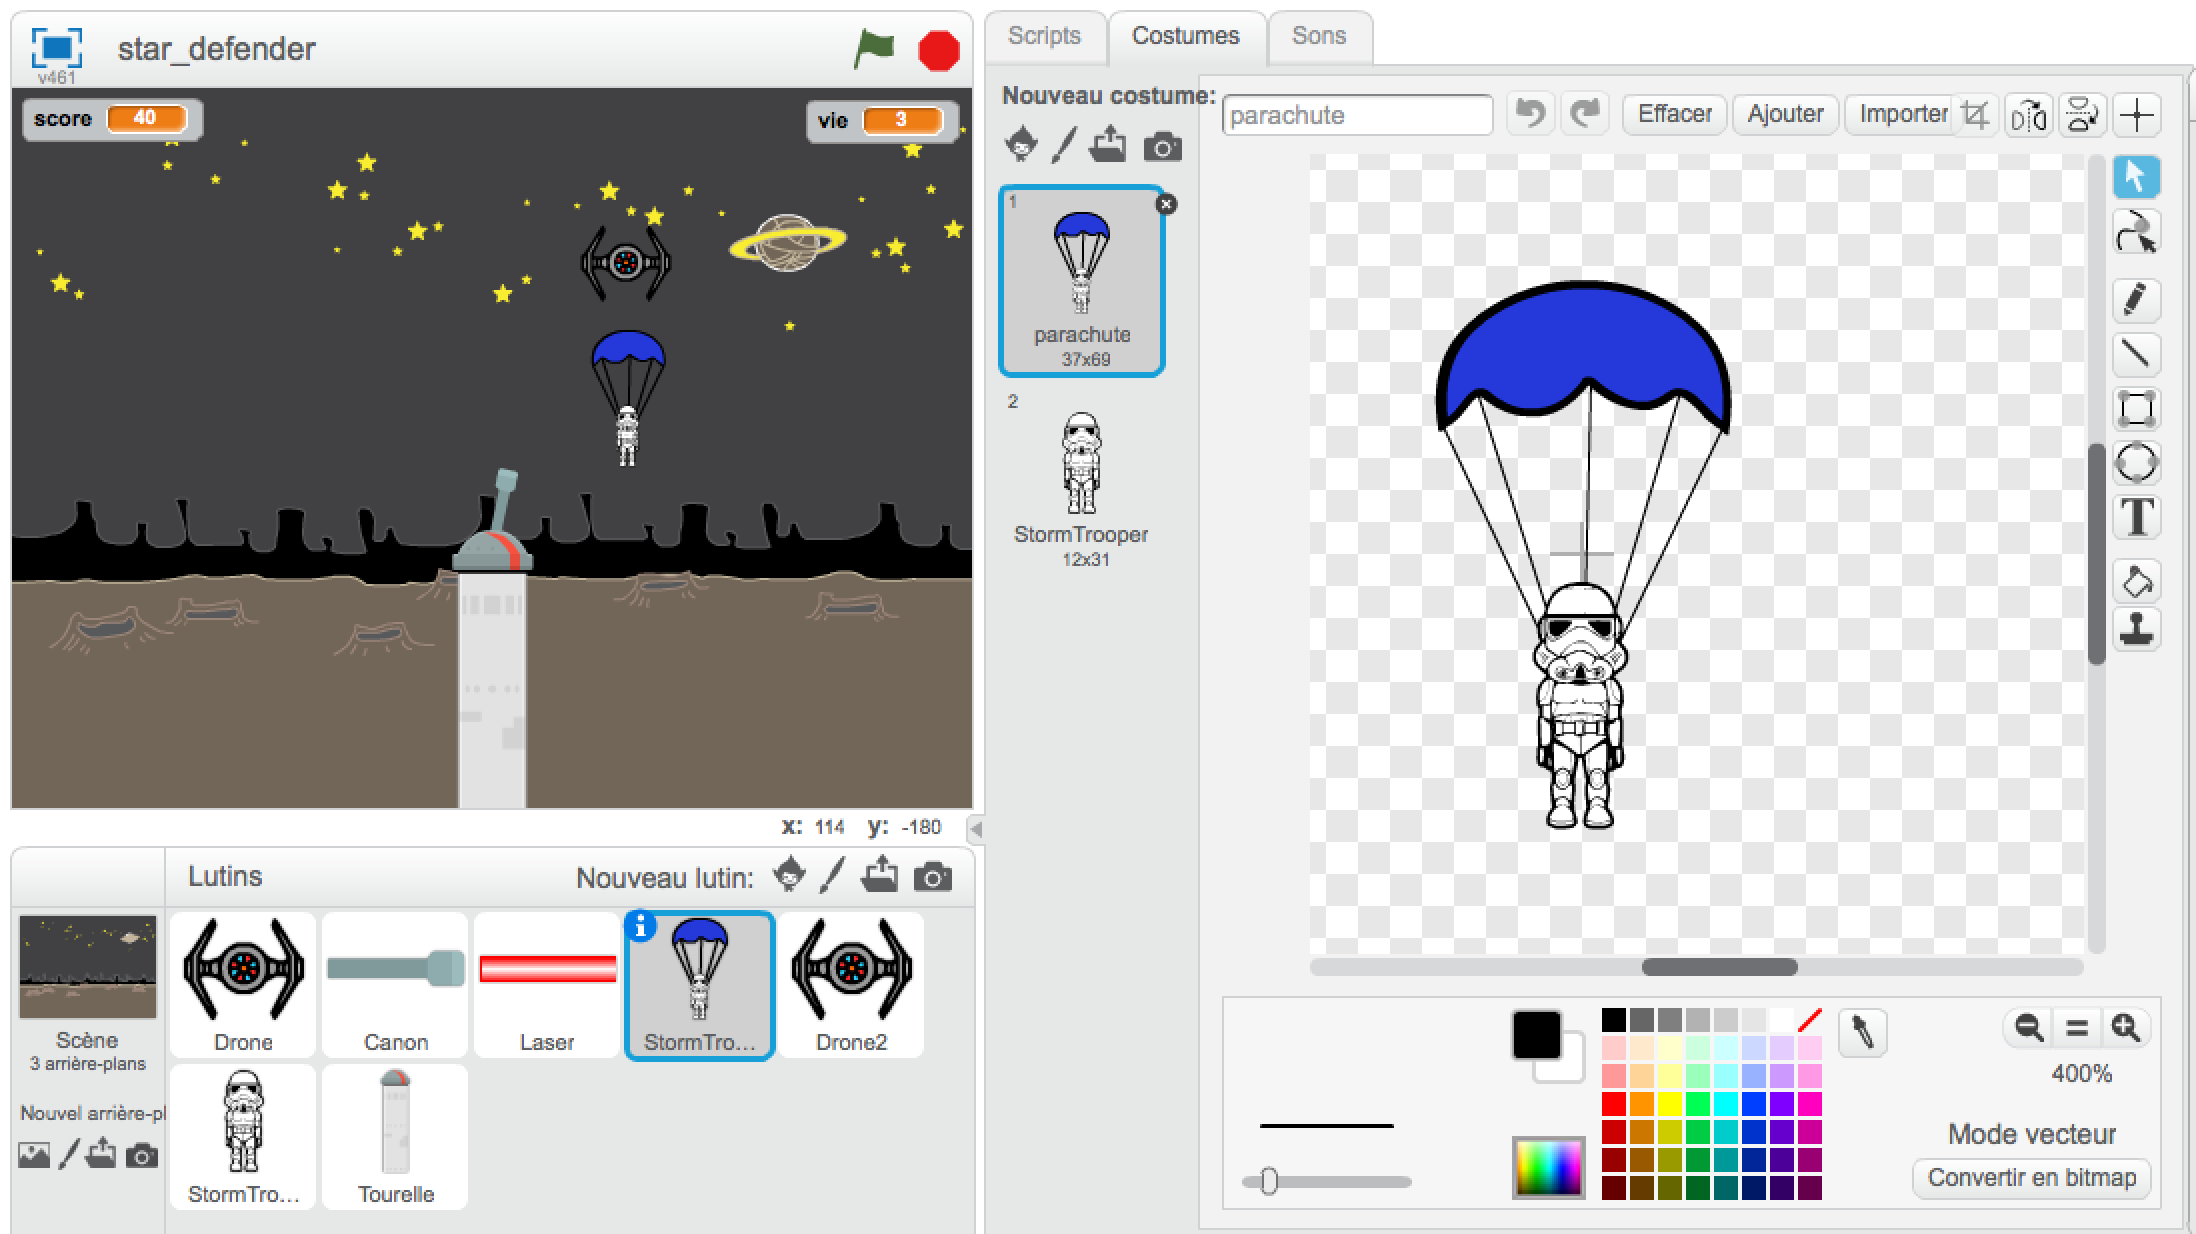Screen dimensions: 2196x1234
Task: Click the Effacer button
Action: (x=1675, y=114)
